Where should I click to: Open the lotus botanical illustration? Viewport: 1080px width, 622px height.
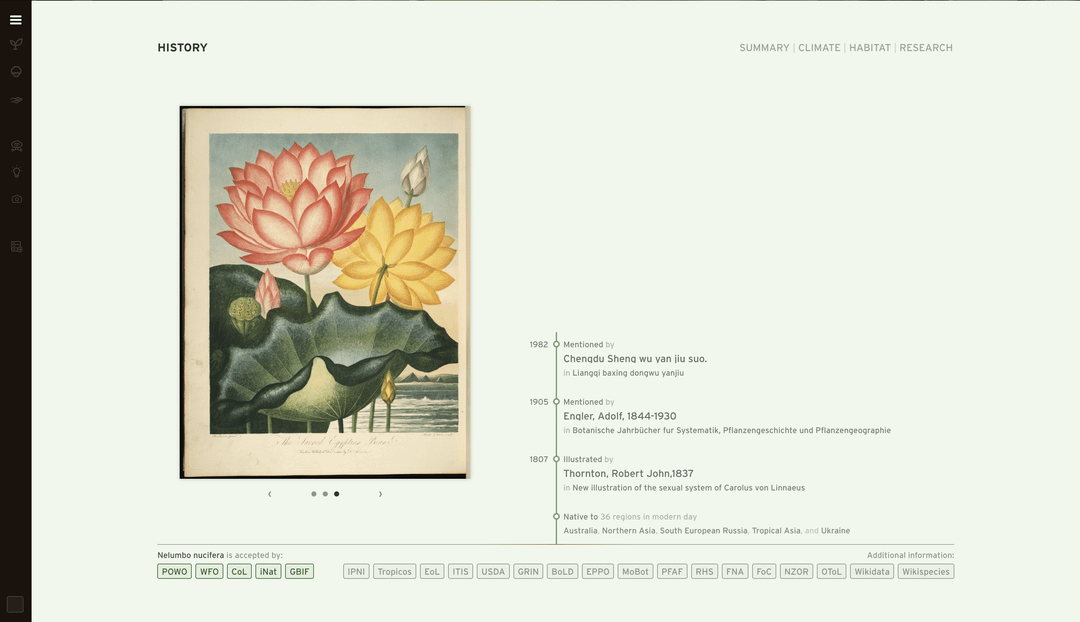click(324, 292)
